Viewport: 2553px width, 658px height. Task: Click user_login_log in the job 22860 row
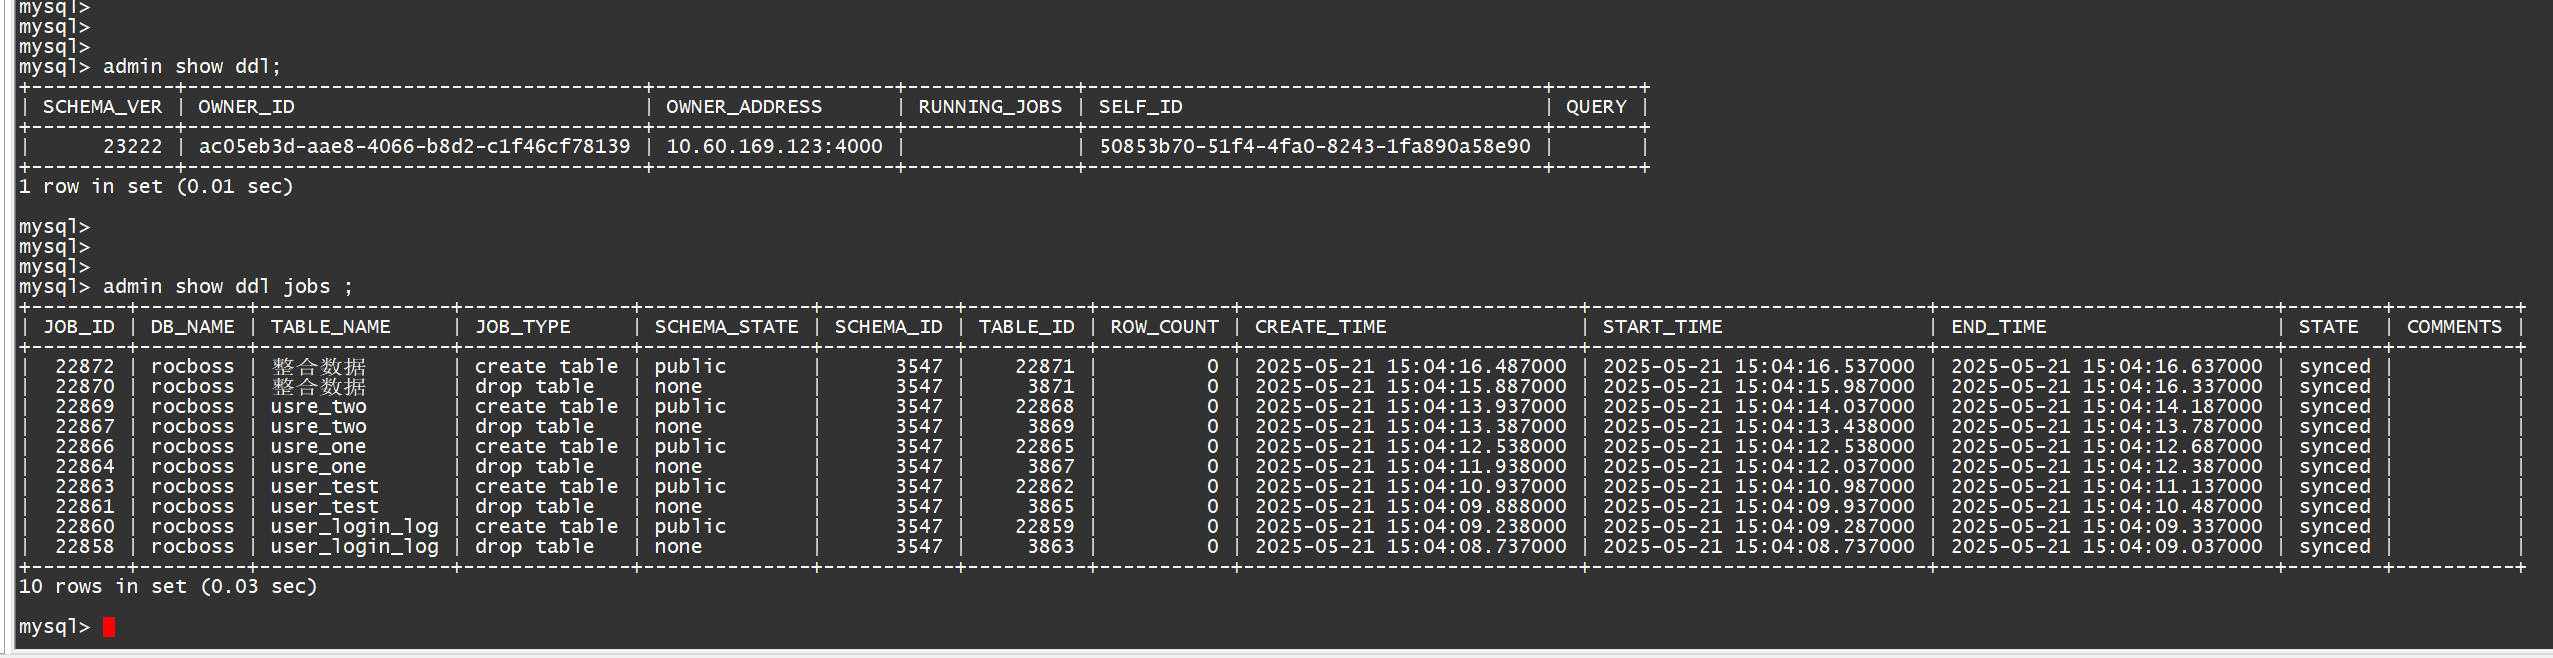(354, 527)
